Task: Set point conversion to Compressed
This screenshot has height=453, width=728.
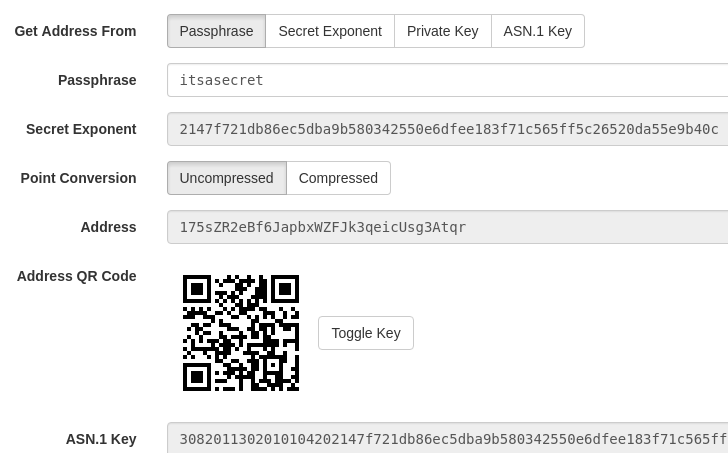Action: [x=338, y=178]
